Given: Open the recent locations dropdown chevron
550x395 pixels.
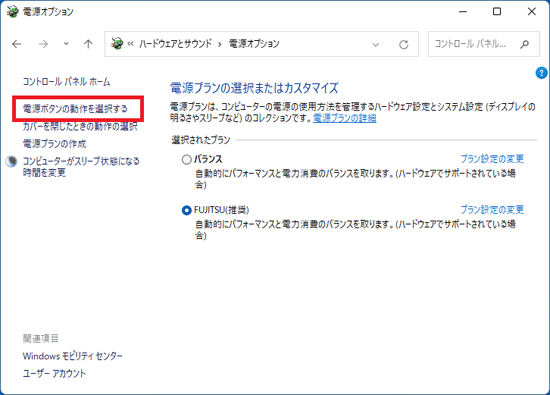Looking at the screenshot, I should [x=66, y=44].
